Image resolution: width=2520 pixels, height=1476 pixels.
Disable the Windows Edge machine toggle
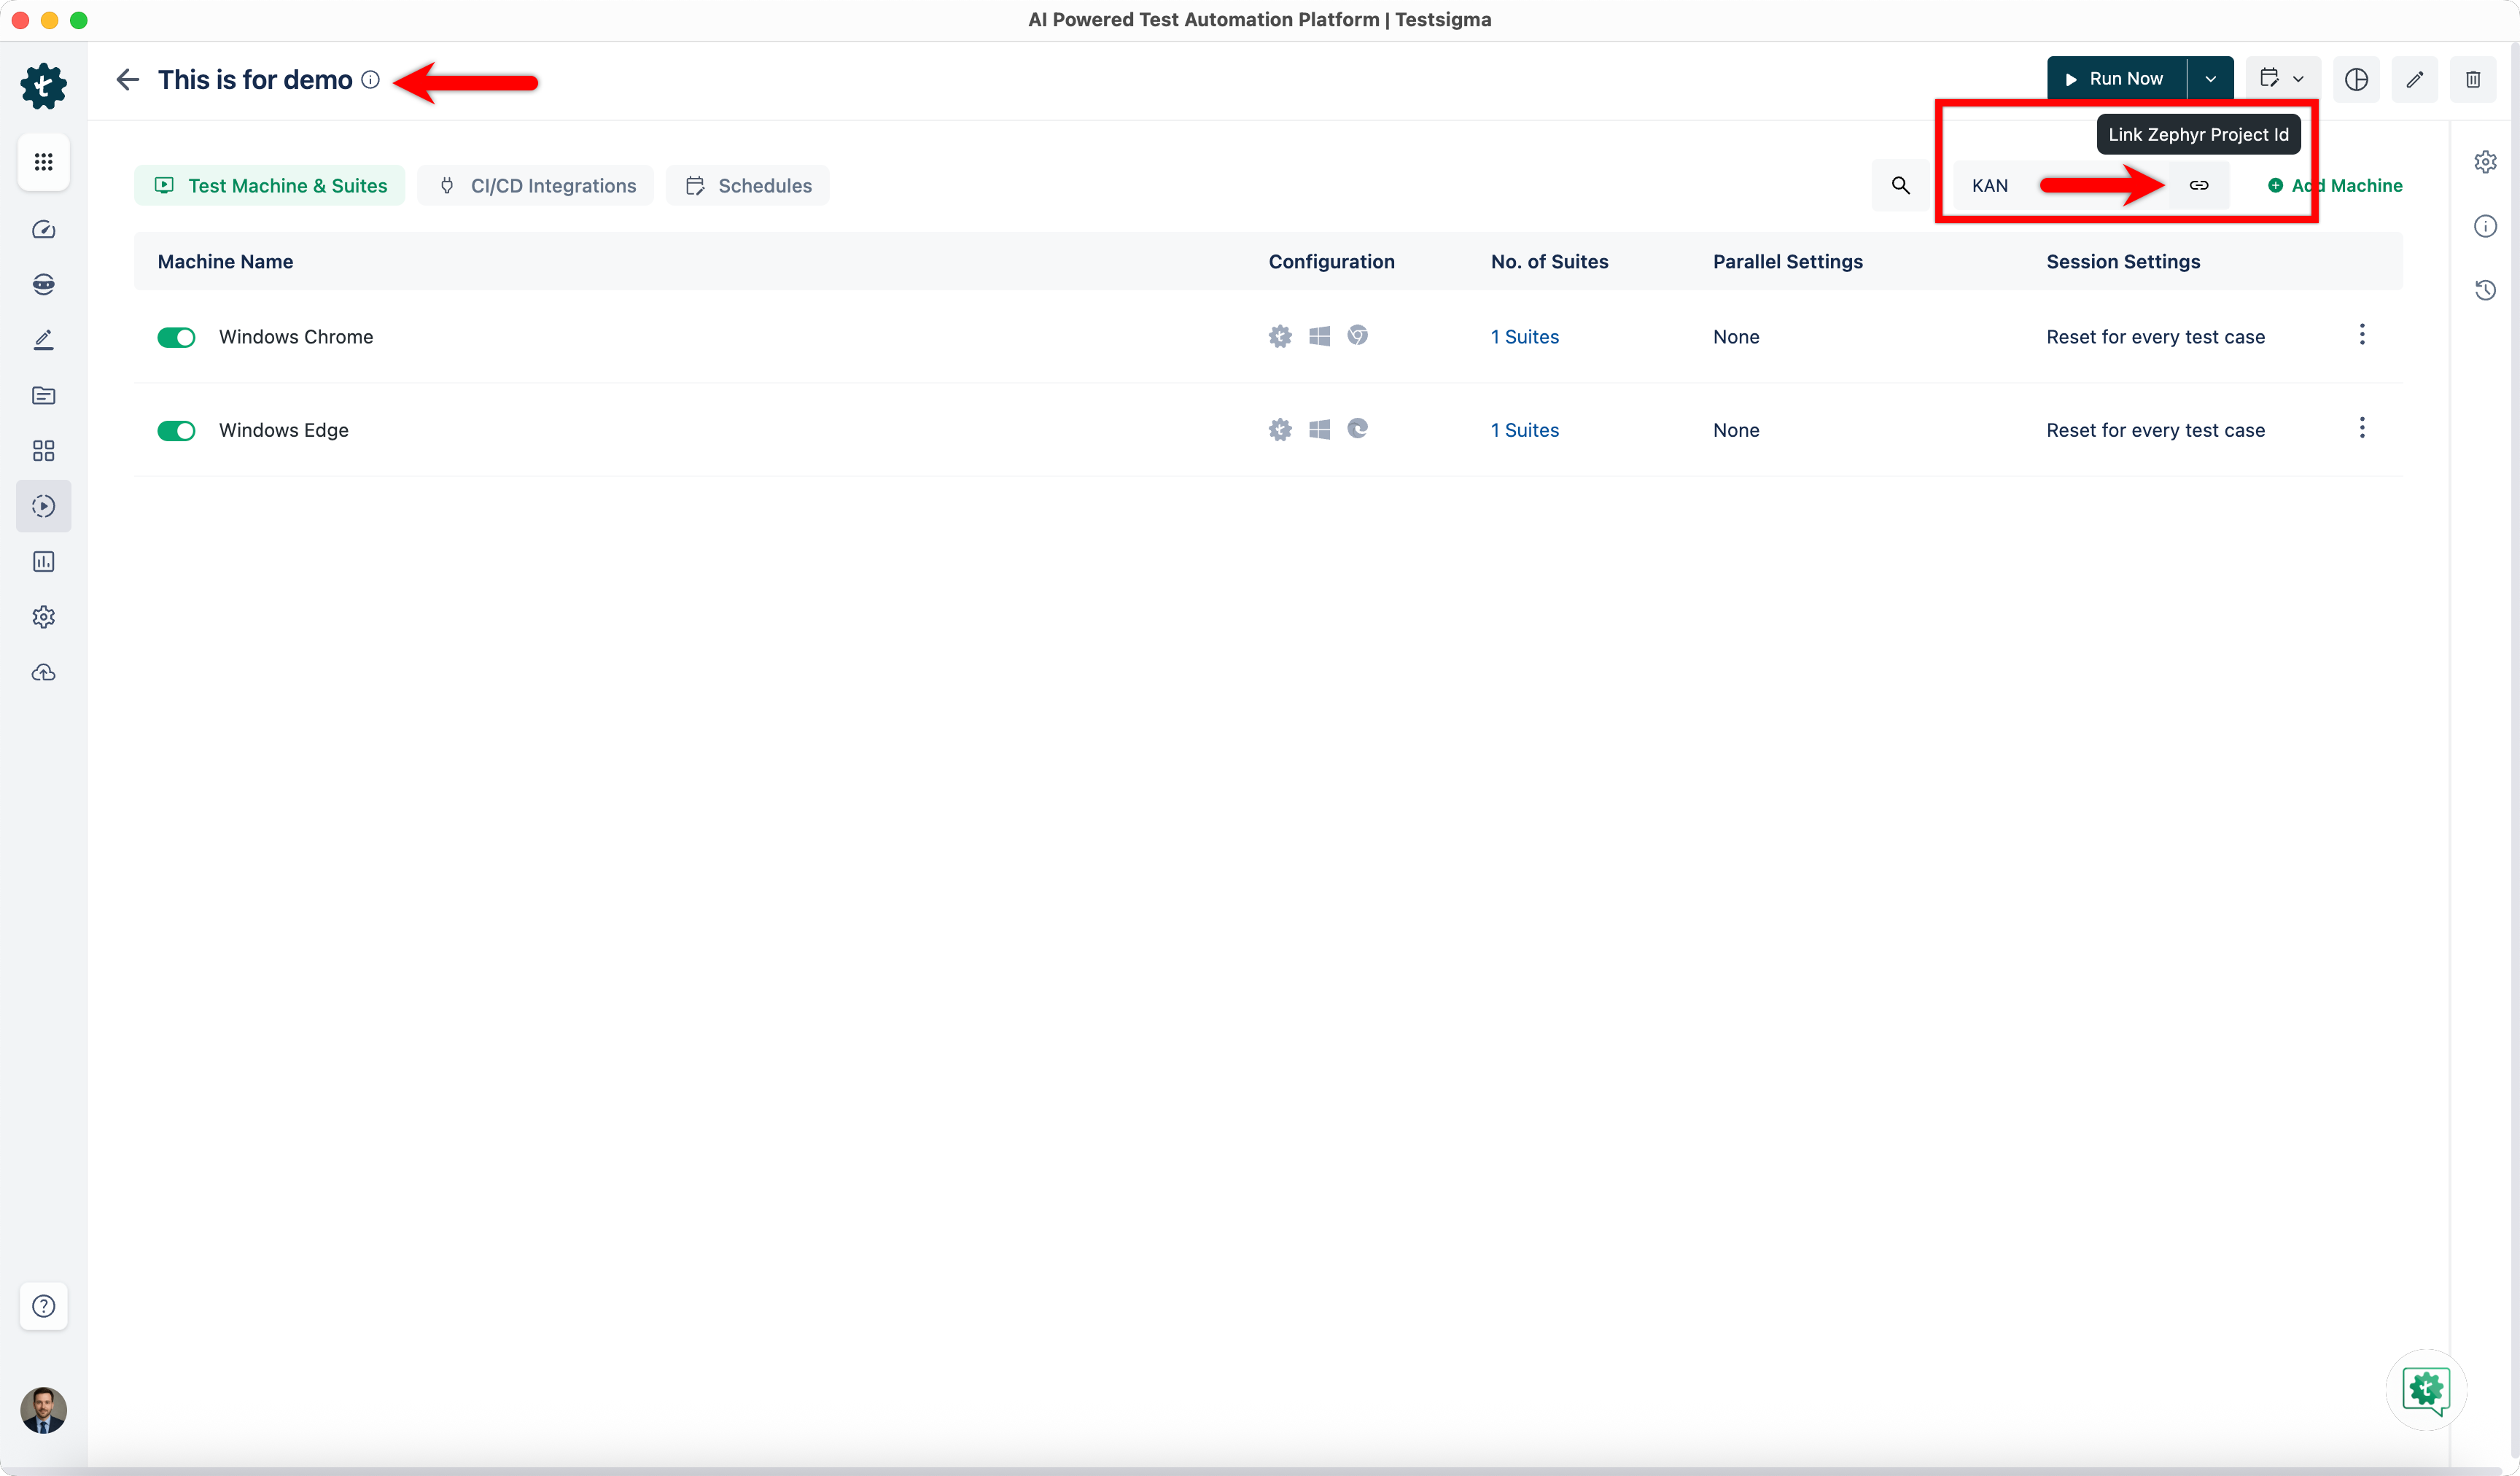coord(176,430)
